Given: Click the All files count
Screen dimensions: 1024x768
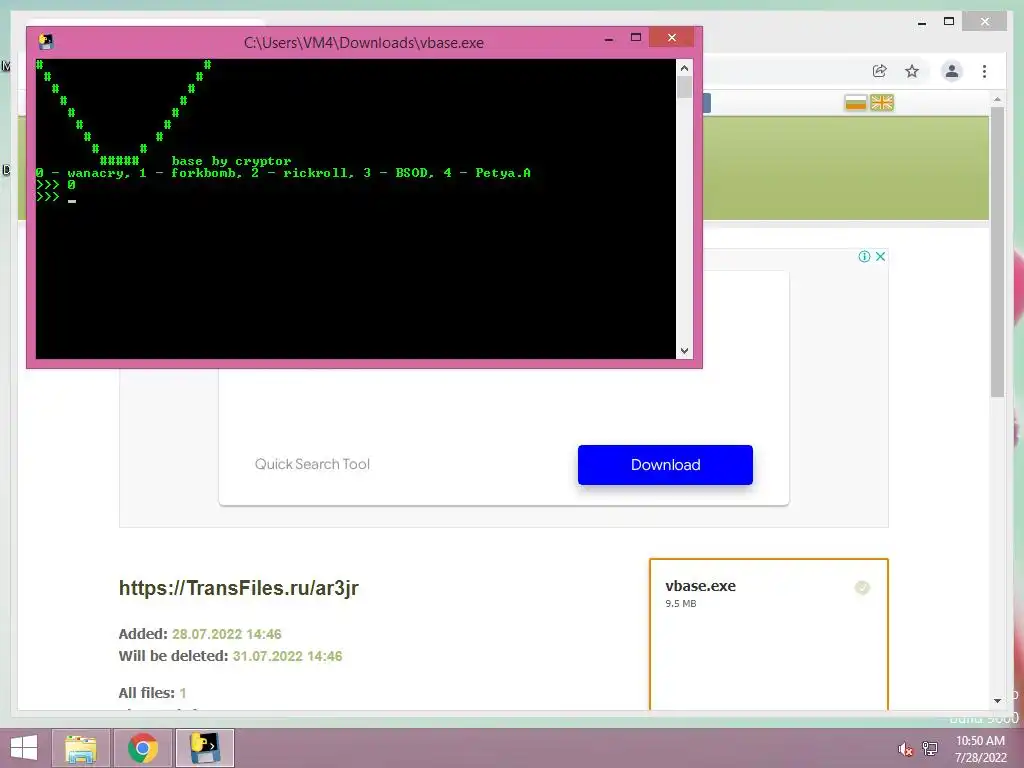Looking at the screenshot, I should coord(183,693).
